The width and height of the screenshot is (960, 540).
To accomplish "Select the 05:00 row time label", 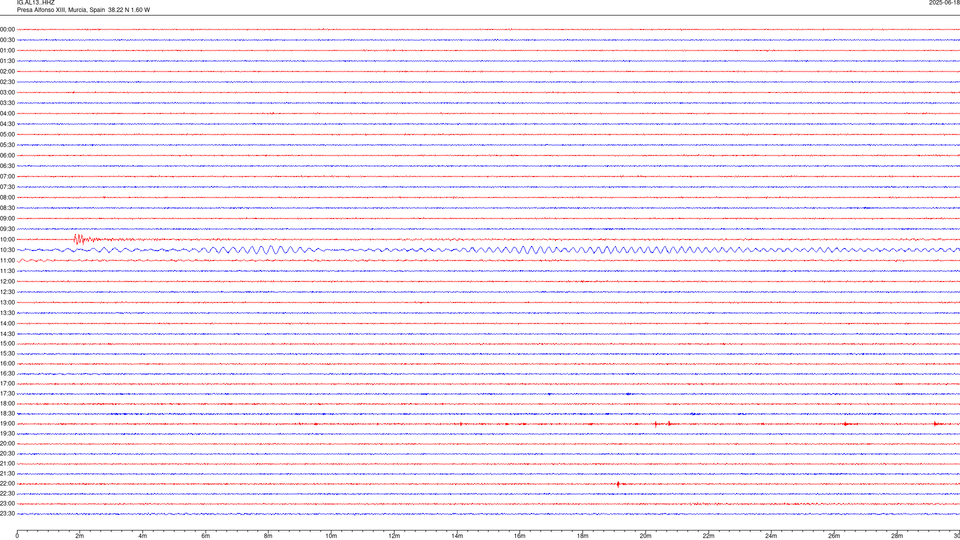I will (7, 134).
